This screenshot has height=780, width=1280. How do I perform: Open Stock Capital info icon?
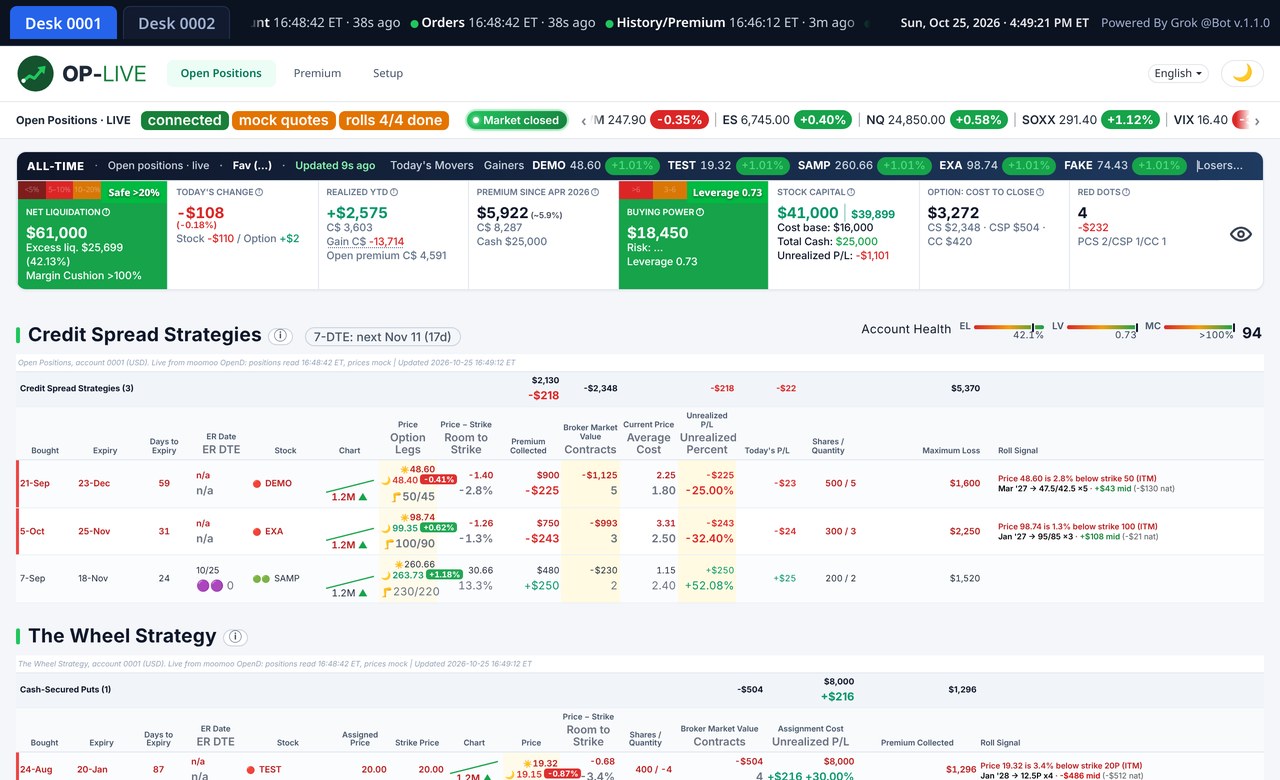tap(851, 192)
